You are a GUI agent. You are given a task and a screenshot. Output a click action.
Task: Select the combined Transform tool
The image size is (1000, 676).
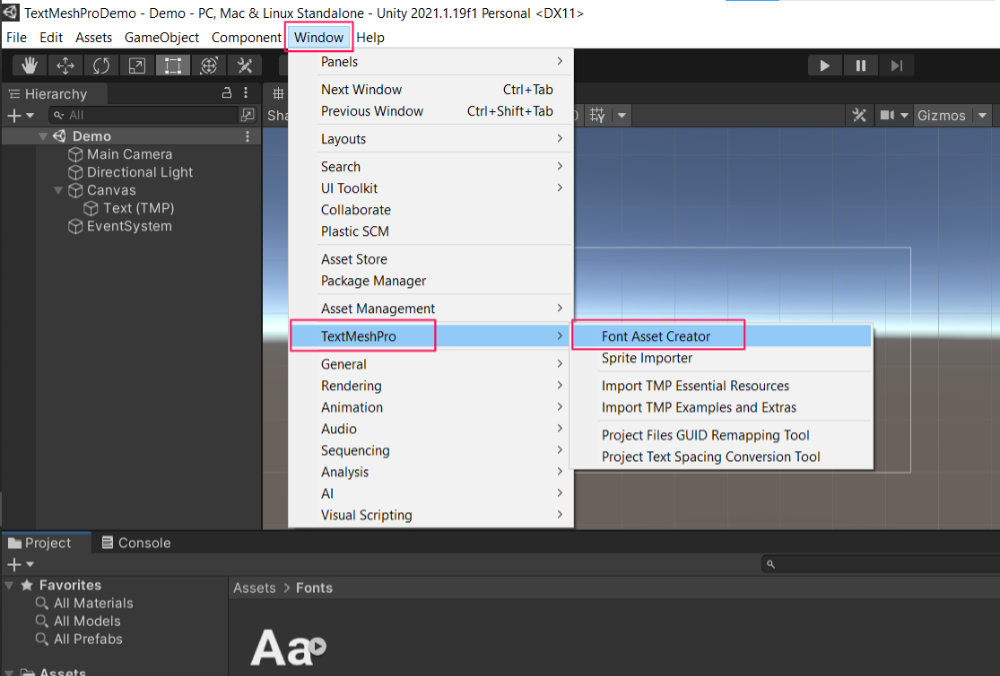[209, 66]
